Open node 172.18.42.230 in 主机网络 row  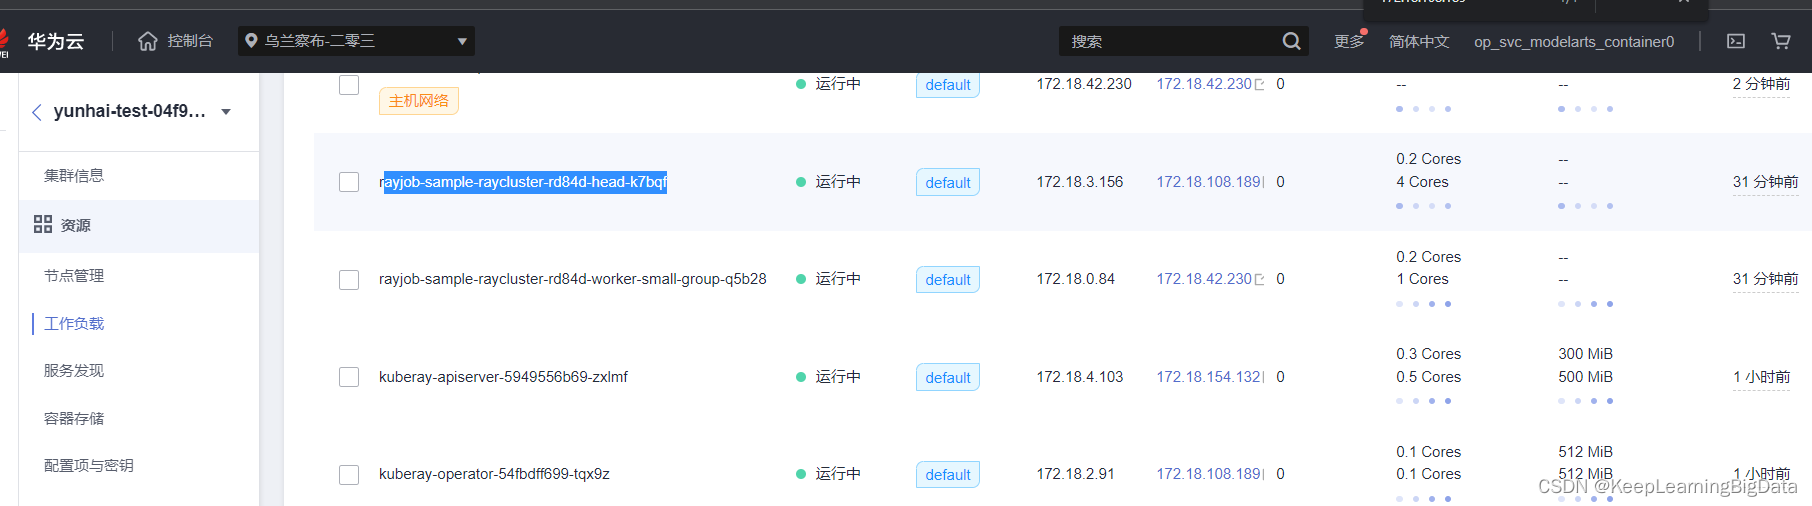pos(1204,84)
